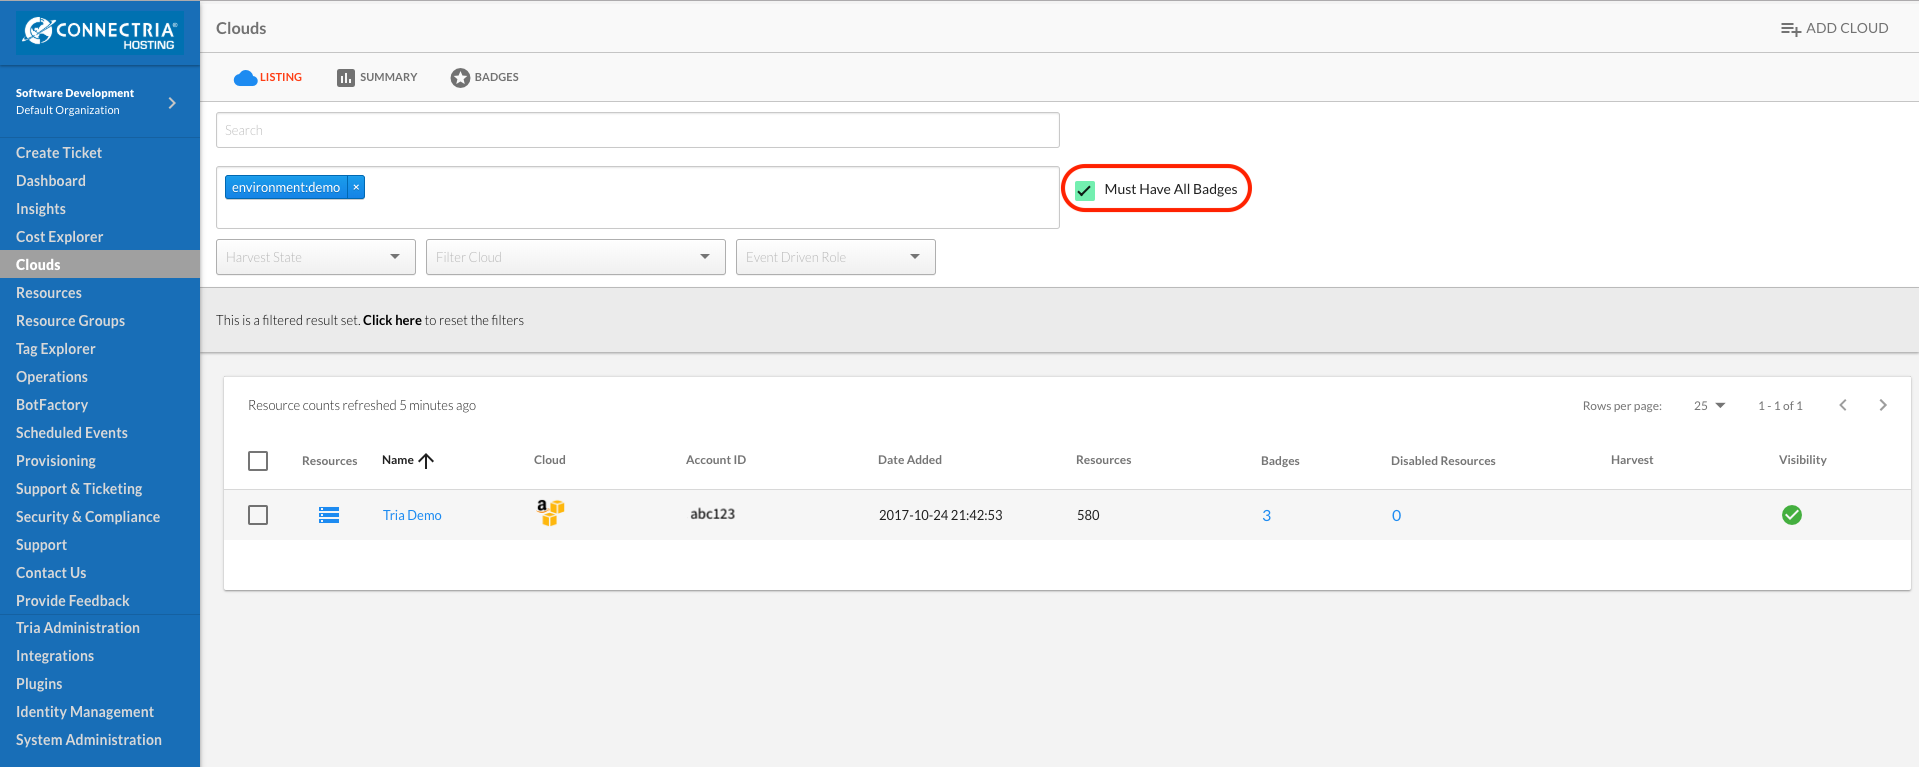Viewport: 1919px width, 767px height.
Task: Open the badges count 3 link
Action: click(x=1266, y=516)
